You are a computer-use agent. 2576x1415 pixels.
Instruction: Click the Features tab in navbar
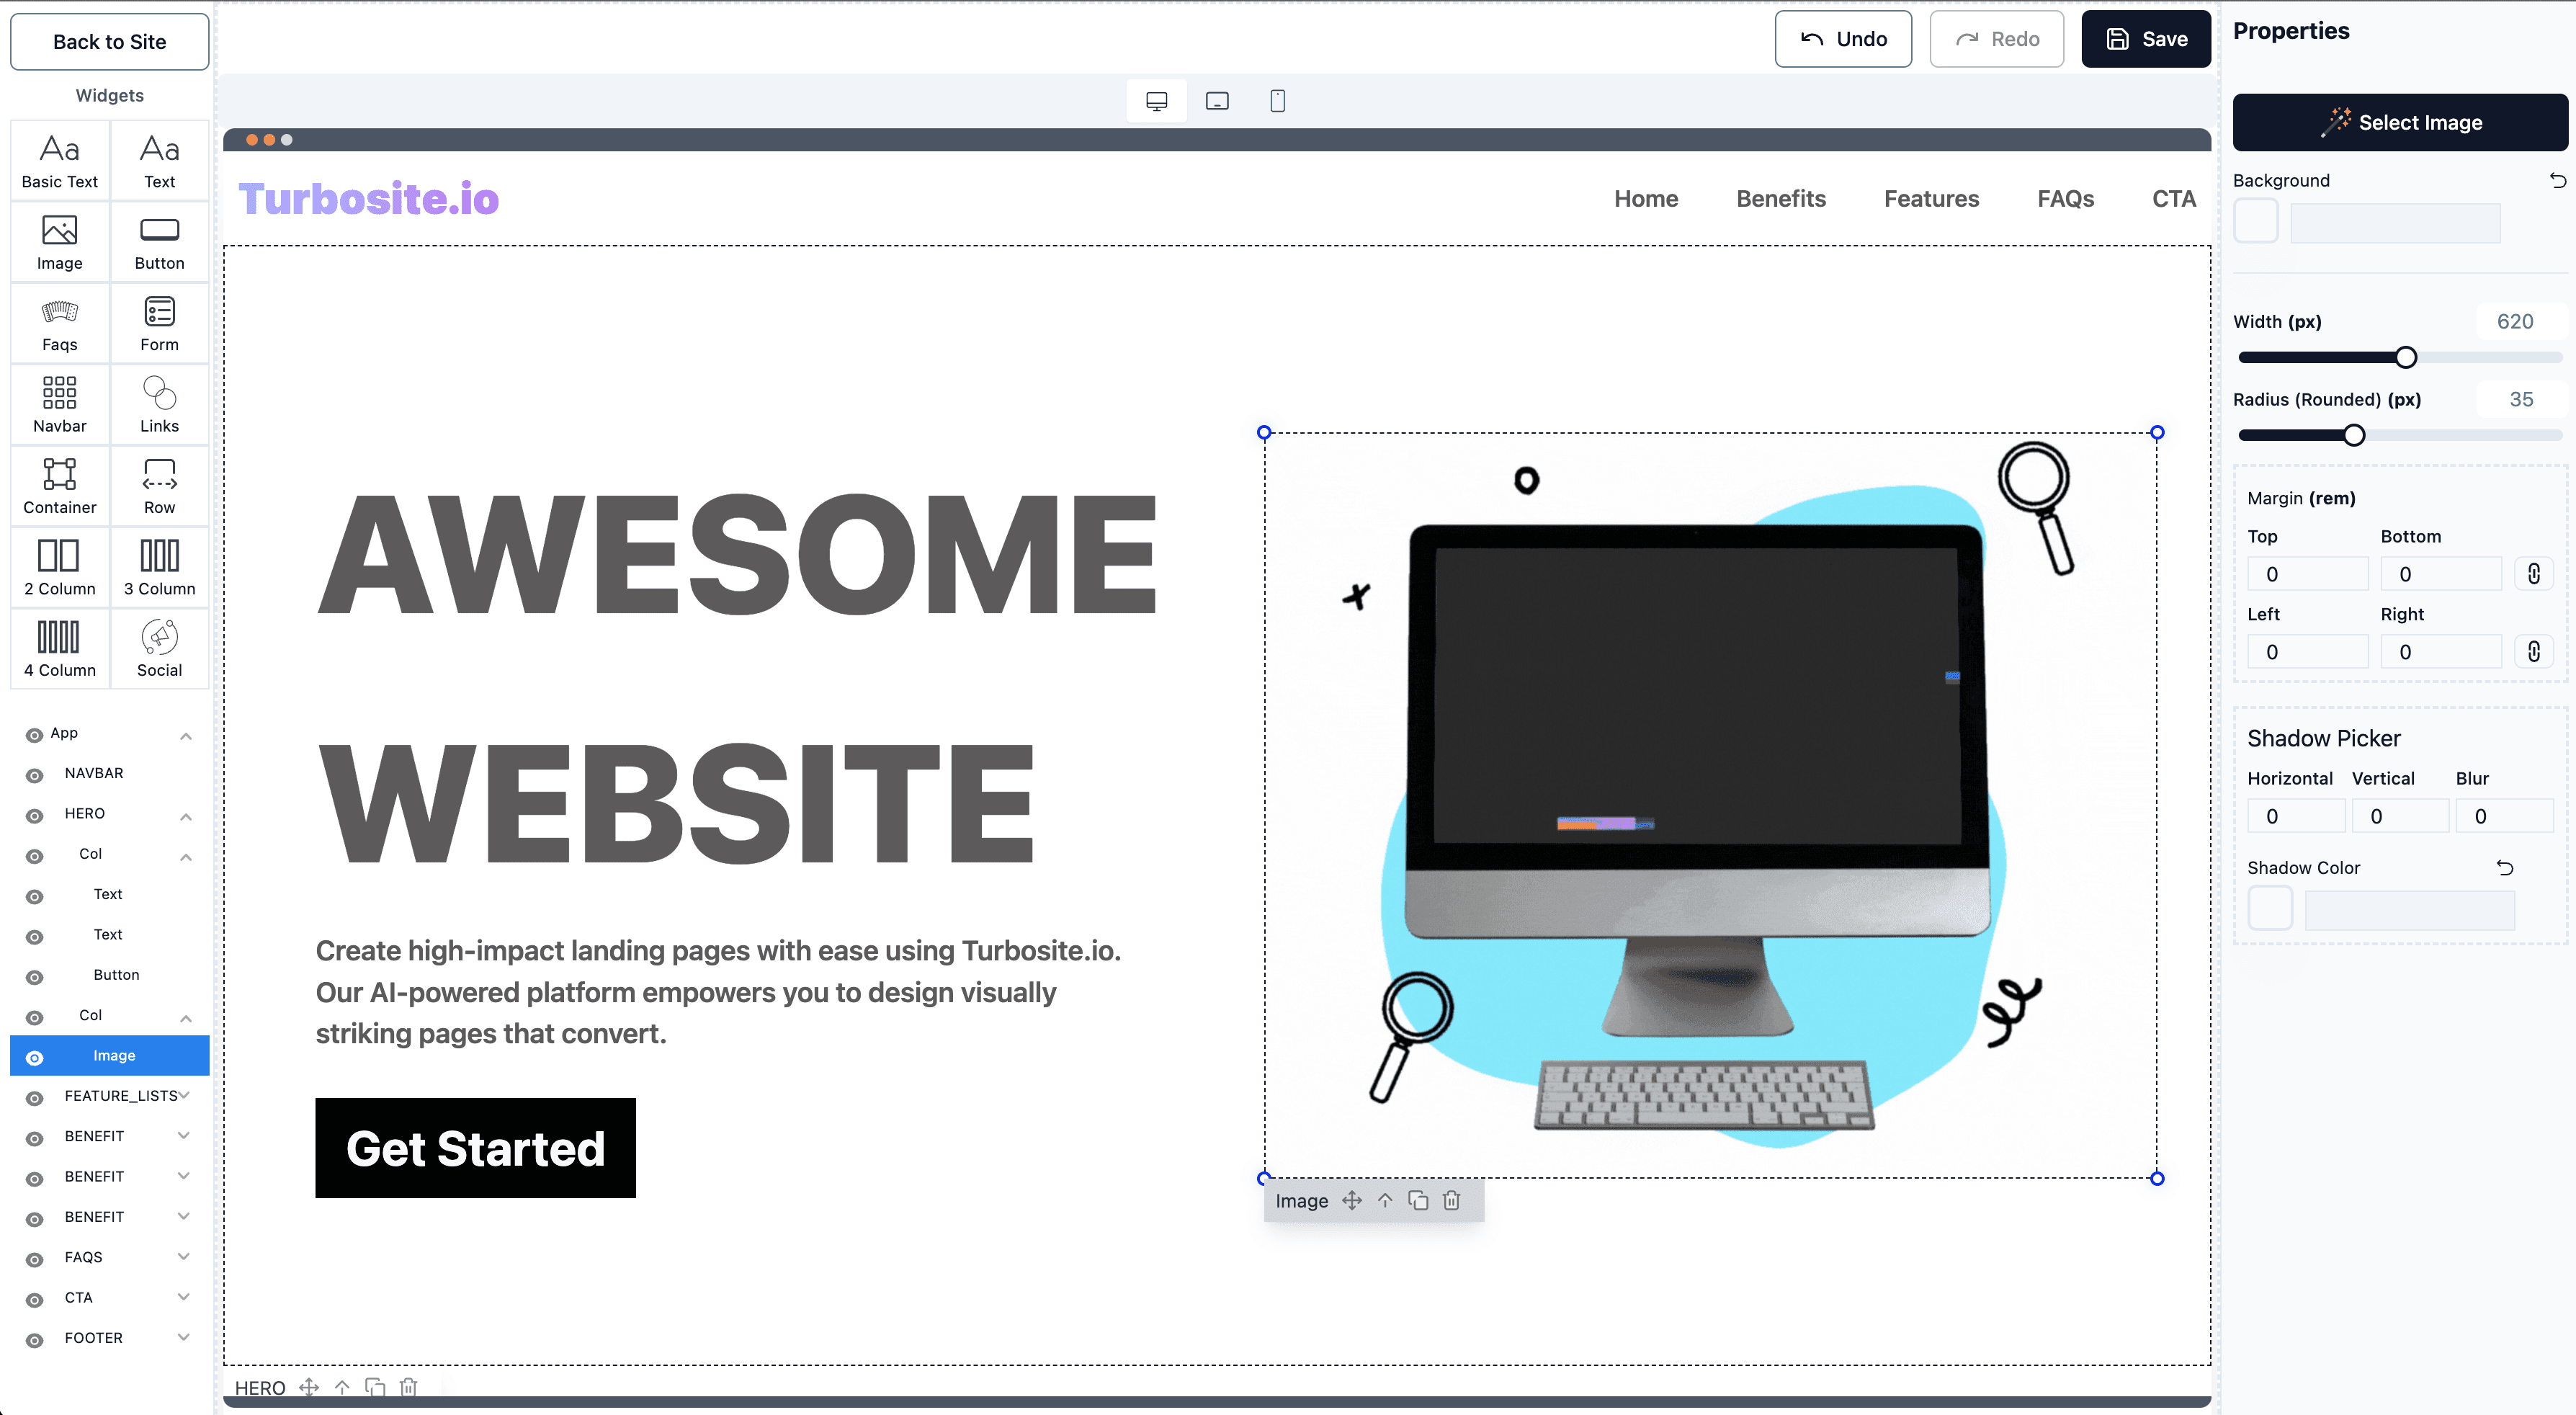(1931, 197)
